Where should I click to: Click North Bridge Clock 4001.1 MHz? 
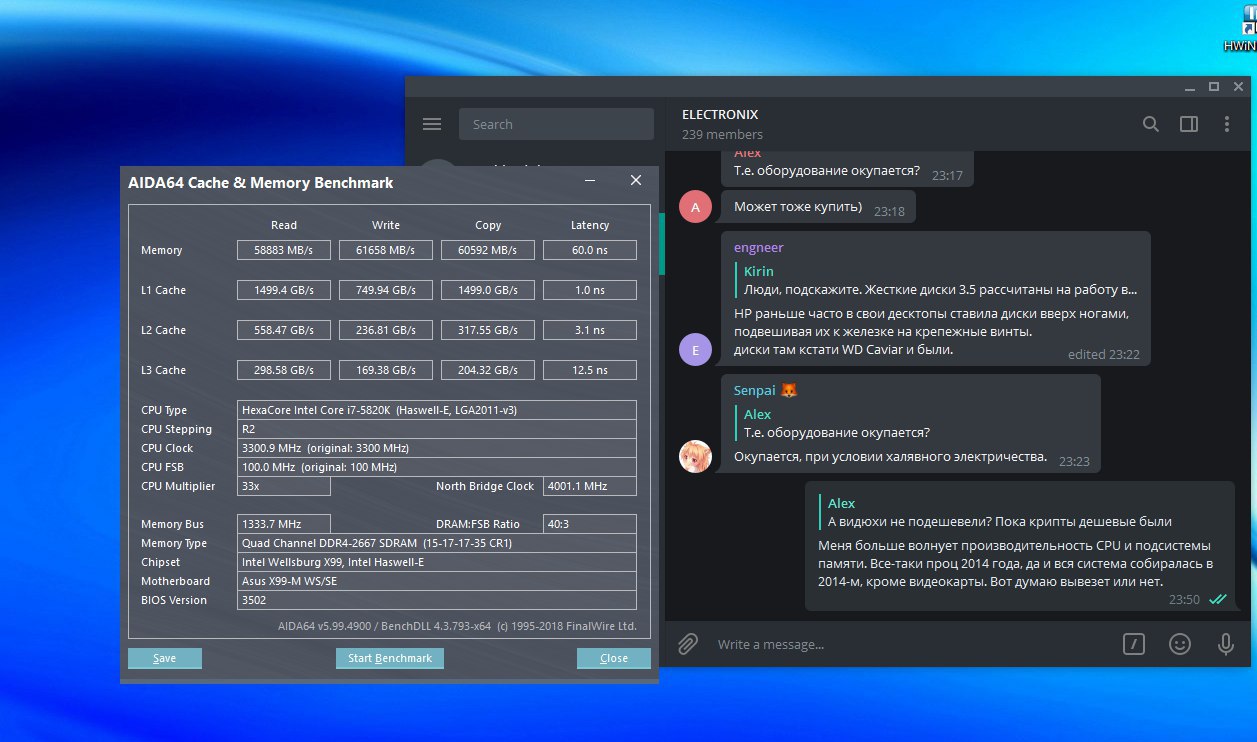(590, 486)
